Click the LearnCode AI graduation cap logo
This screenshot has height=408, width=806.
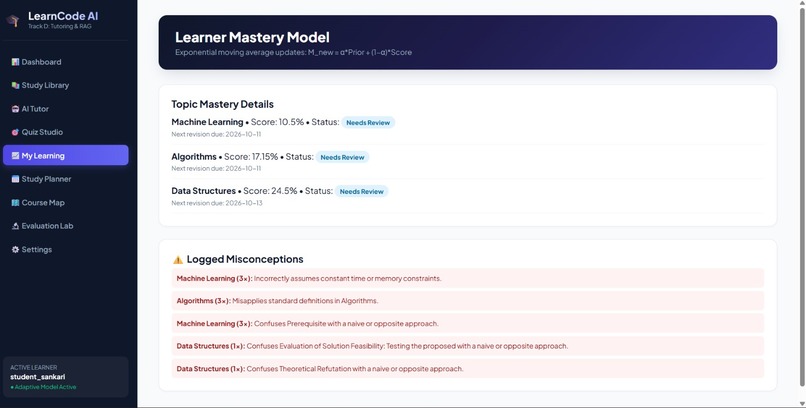click(x=13, y=21)
